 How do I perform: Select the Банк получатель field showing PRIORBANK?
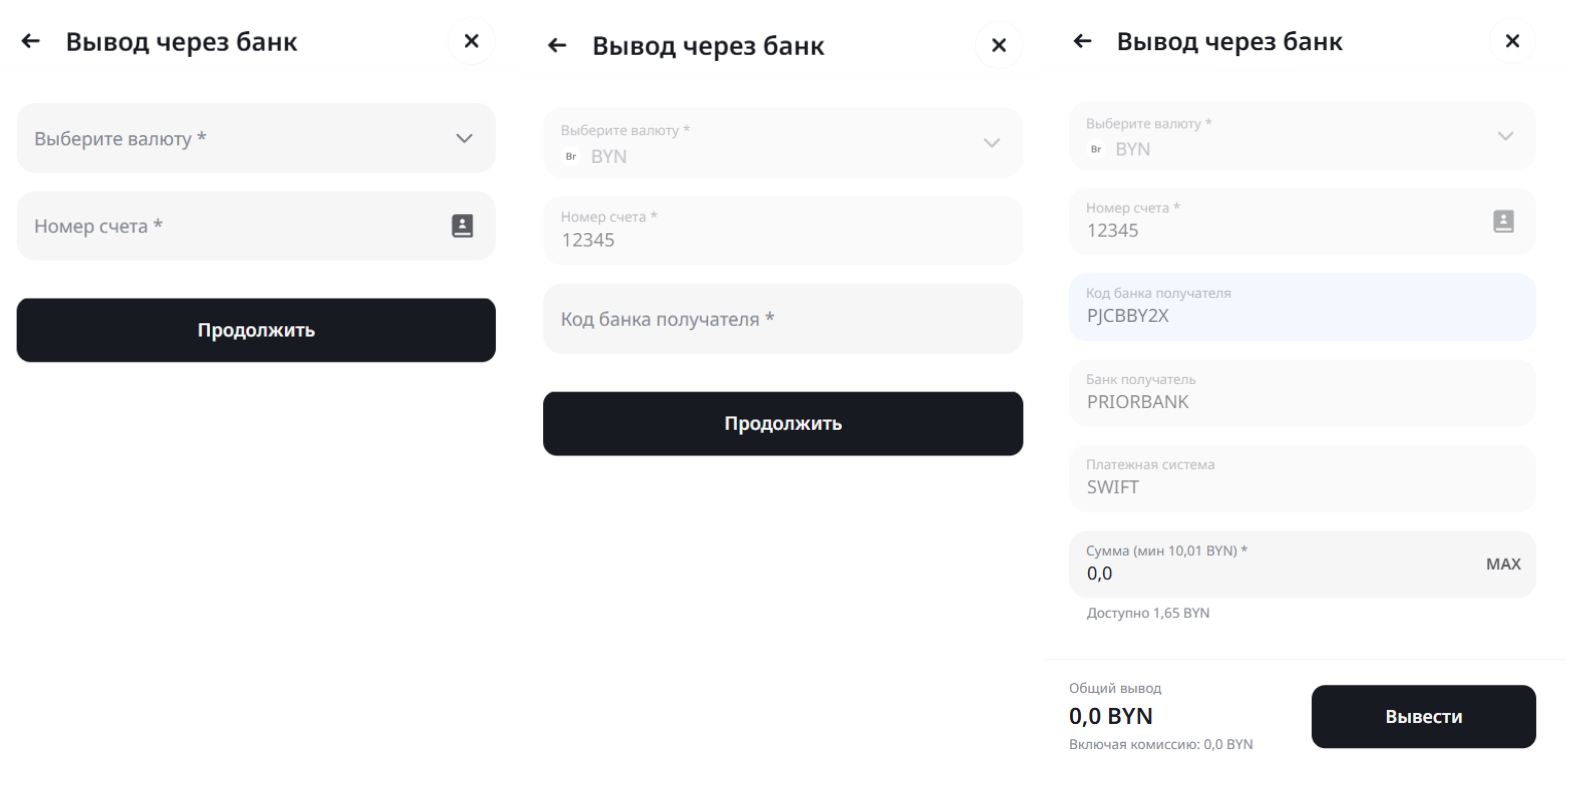(x=1301, y=393)
